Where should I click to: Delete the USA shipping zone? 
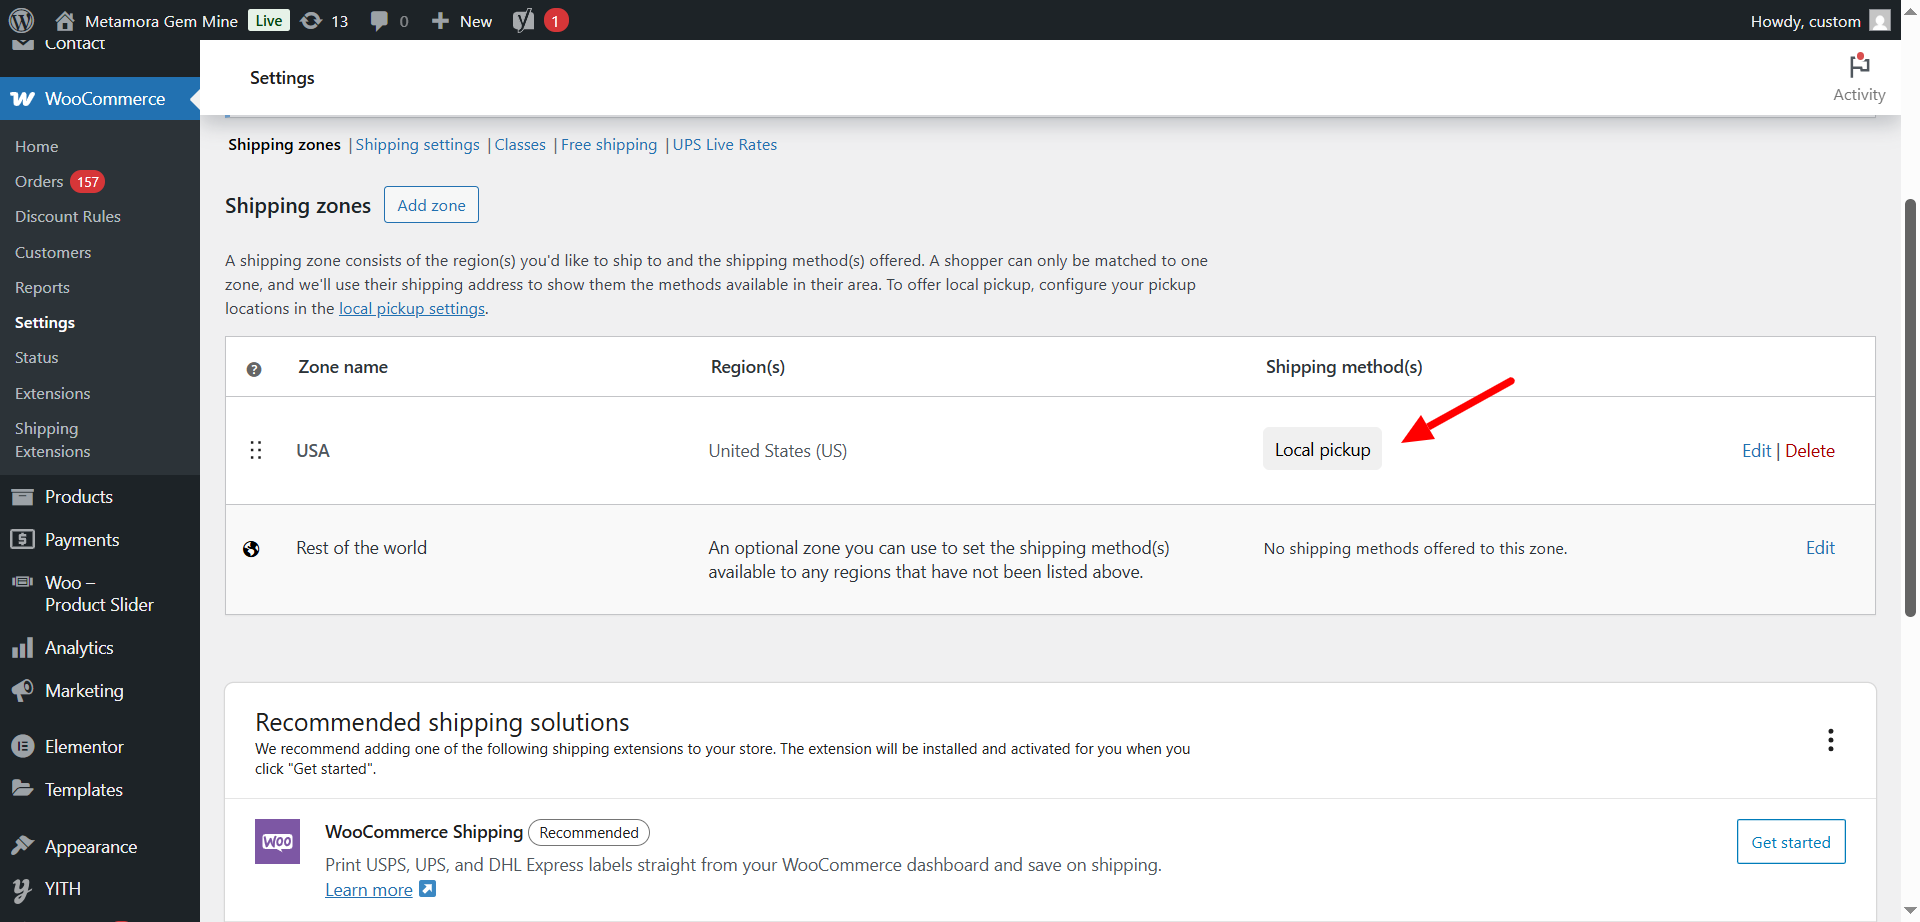point(1810,451)
